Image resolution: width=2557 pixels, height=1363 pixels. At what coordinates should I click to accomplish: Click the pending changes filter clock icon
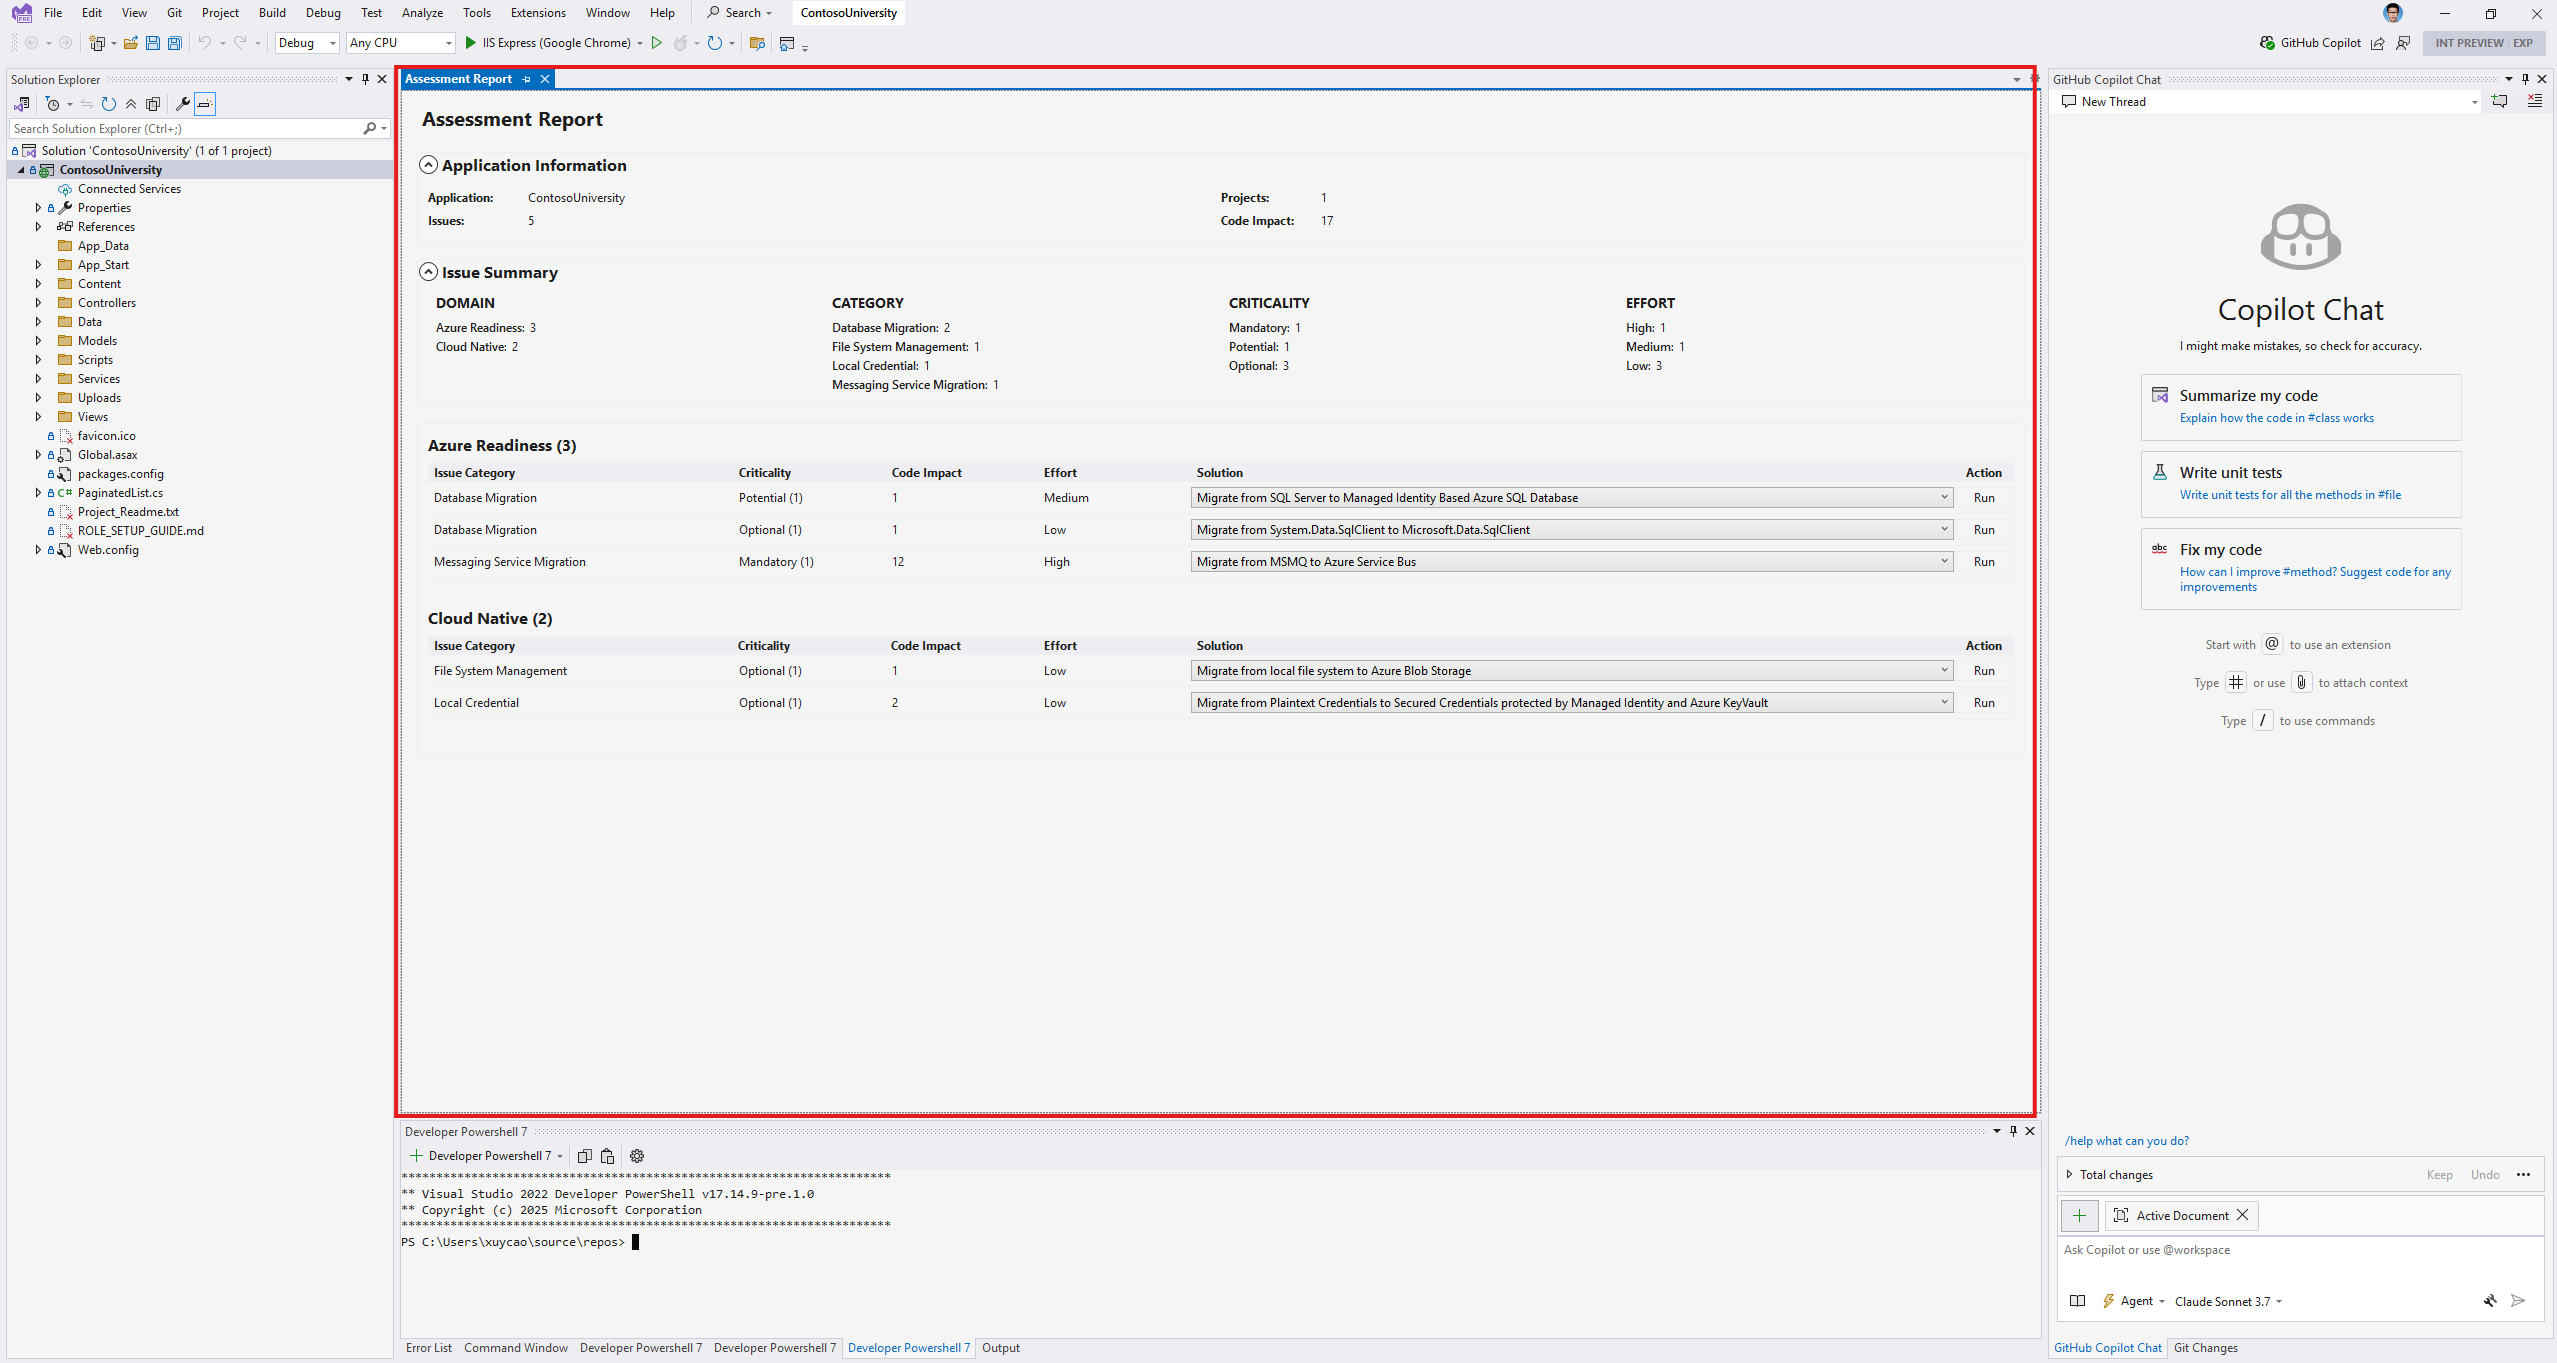(53, 104)
